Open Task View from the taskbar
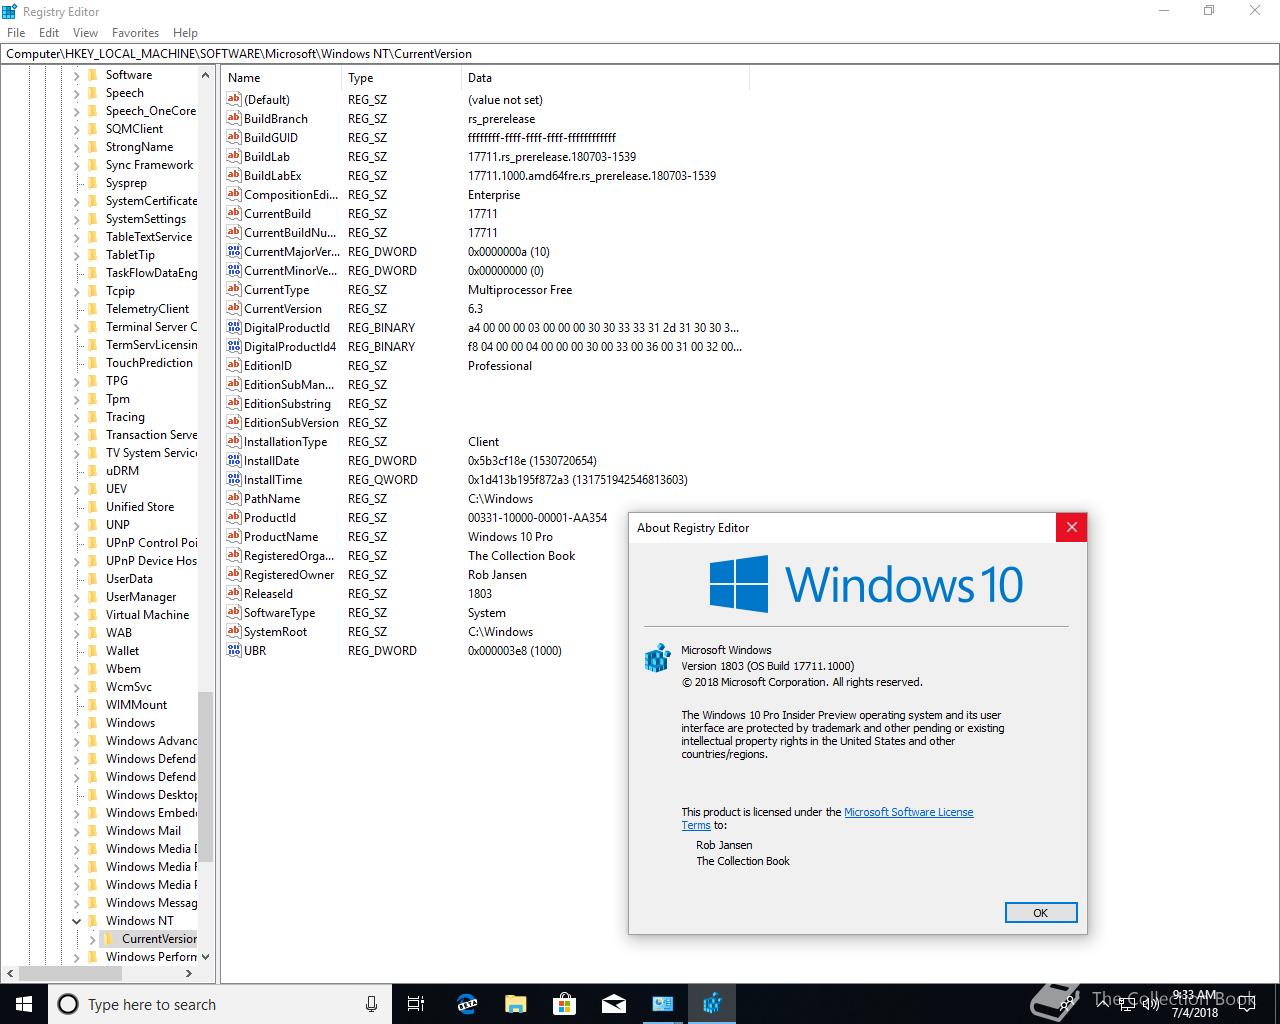Image resolution: width=1280 pixels, height=1024 pixels. coord(417,1004)
